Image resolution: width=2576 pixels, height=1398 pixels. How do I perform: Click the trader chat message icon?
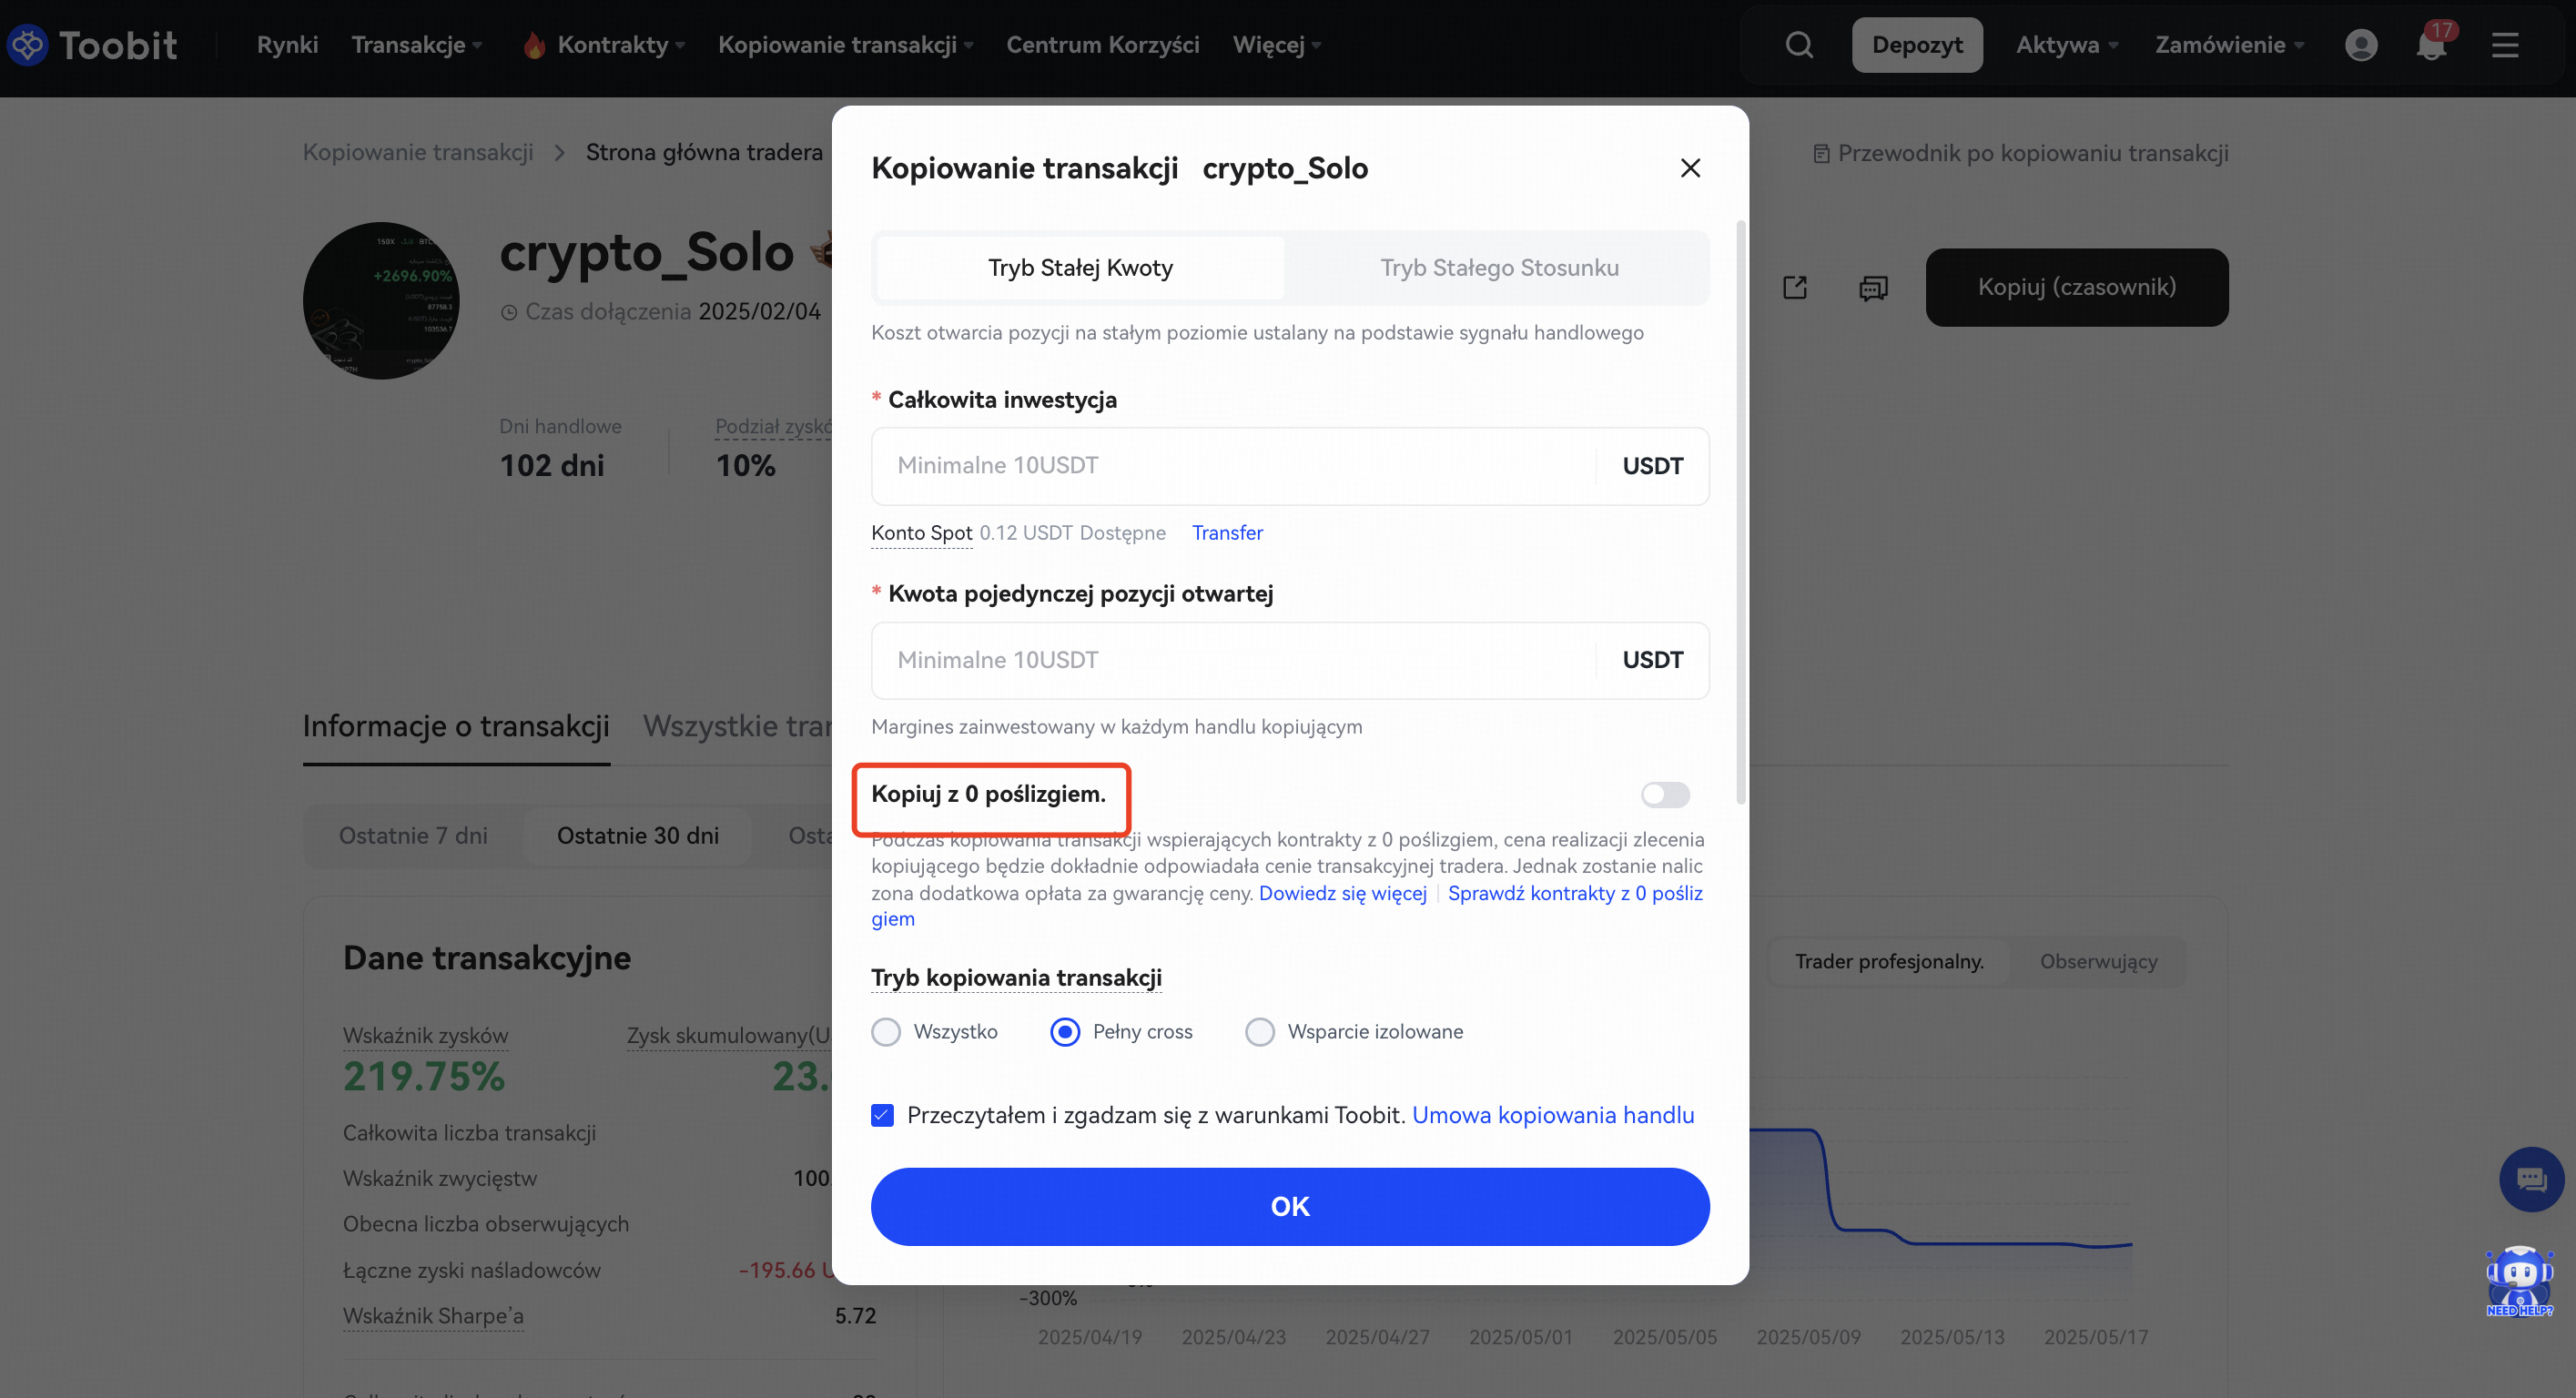(1873, 288)
